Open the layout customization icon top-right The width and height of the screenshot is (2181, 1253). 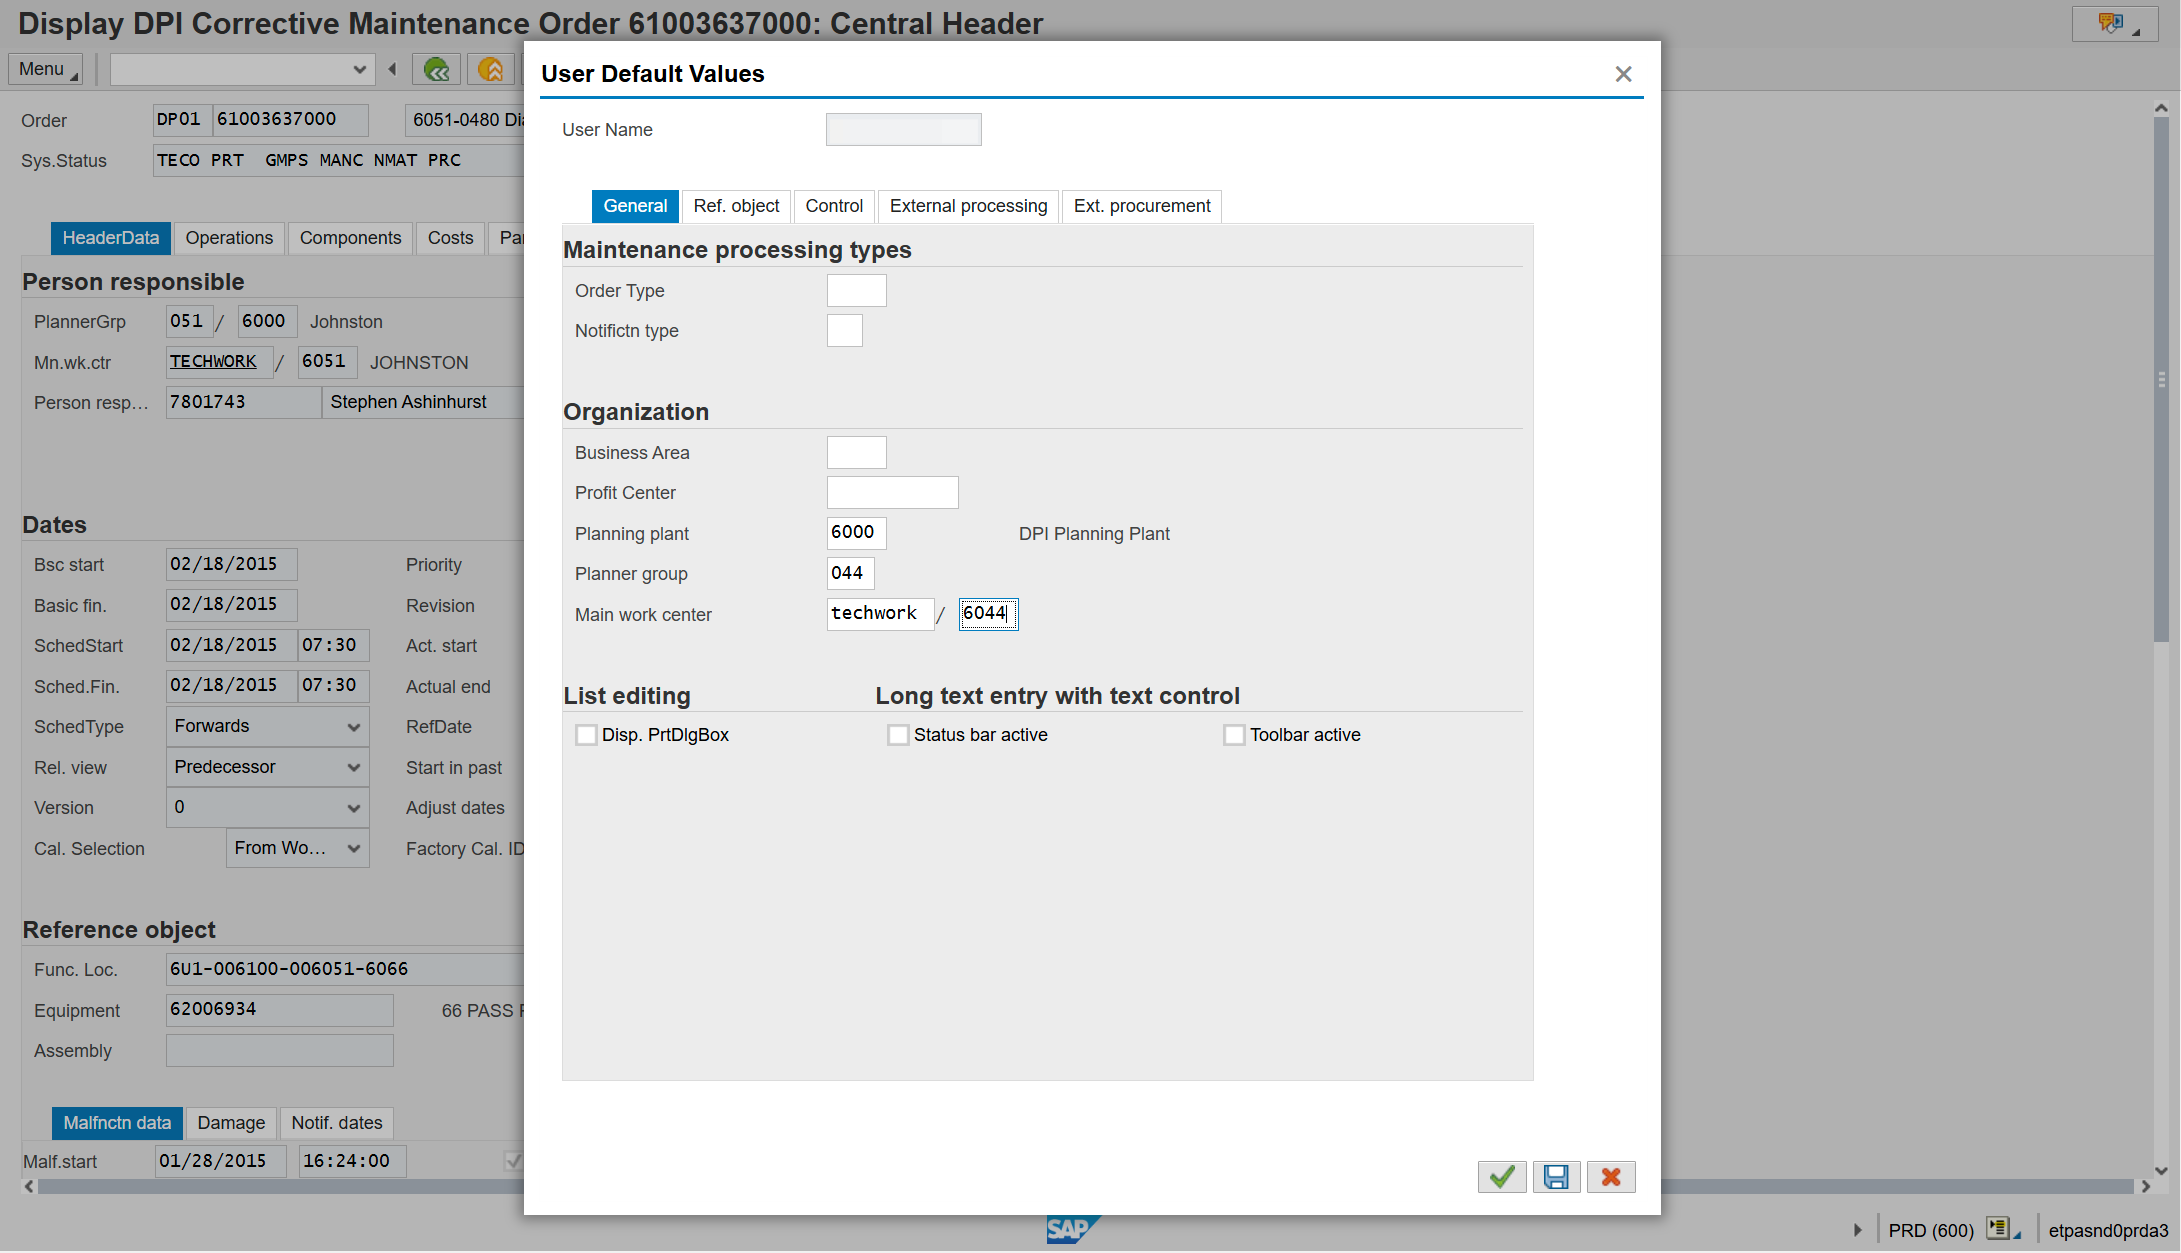pos(2115,24)
